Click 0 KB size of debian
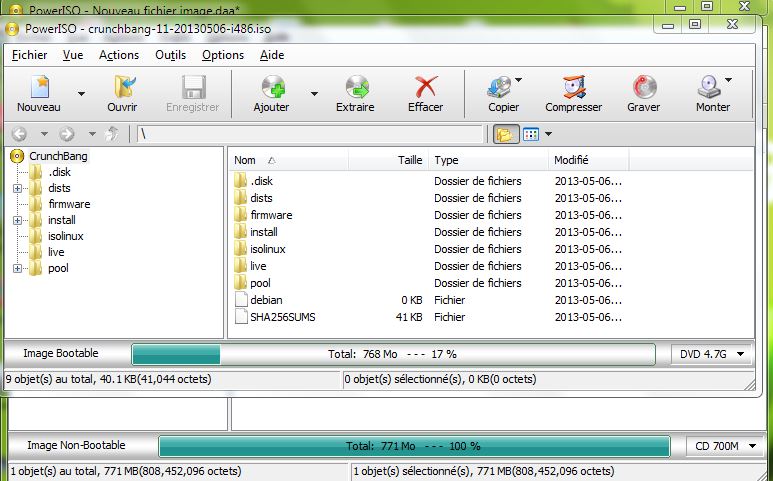 [412, 300]
